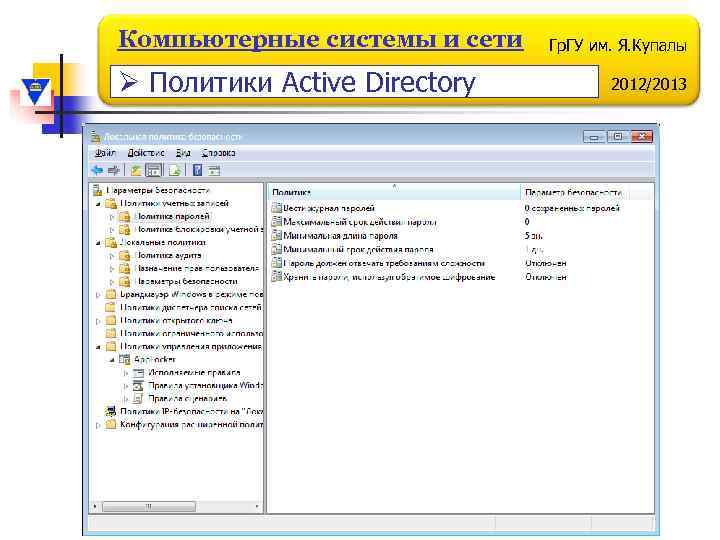Select Назначение прав пользователя tree item

[198, 268]
